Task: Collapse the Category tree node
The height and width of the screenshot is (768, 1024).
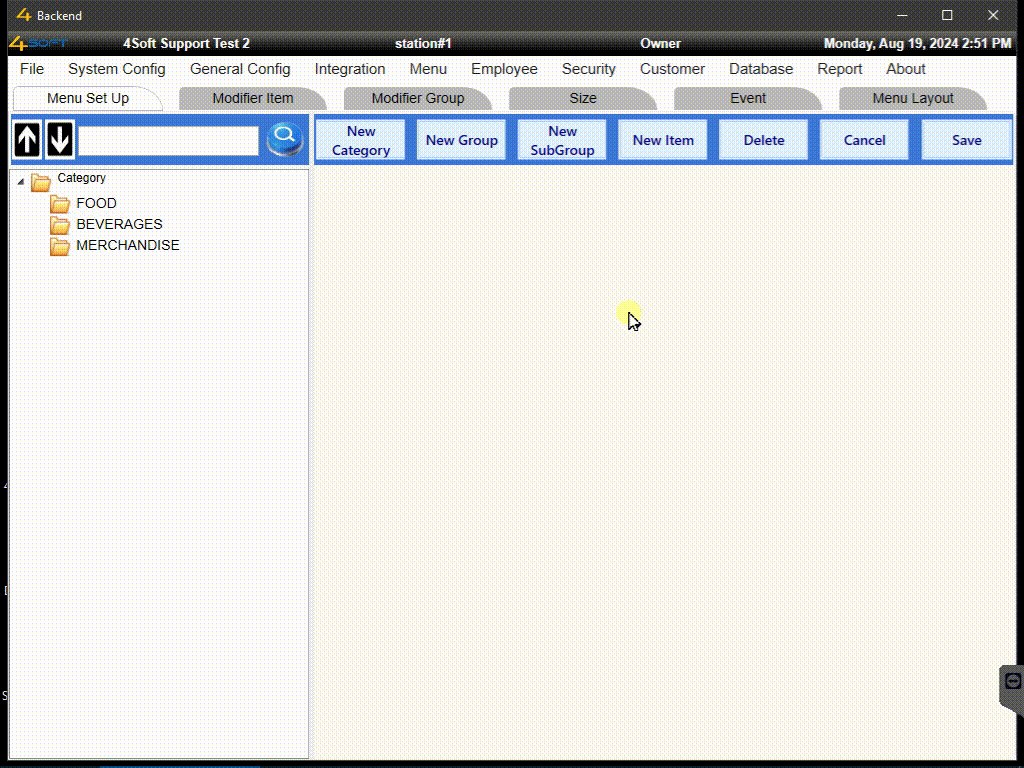Action: pos(20,182)
